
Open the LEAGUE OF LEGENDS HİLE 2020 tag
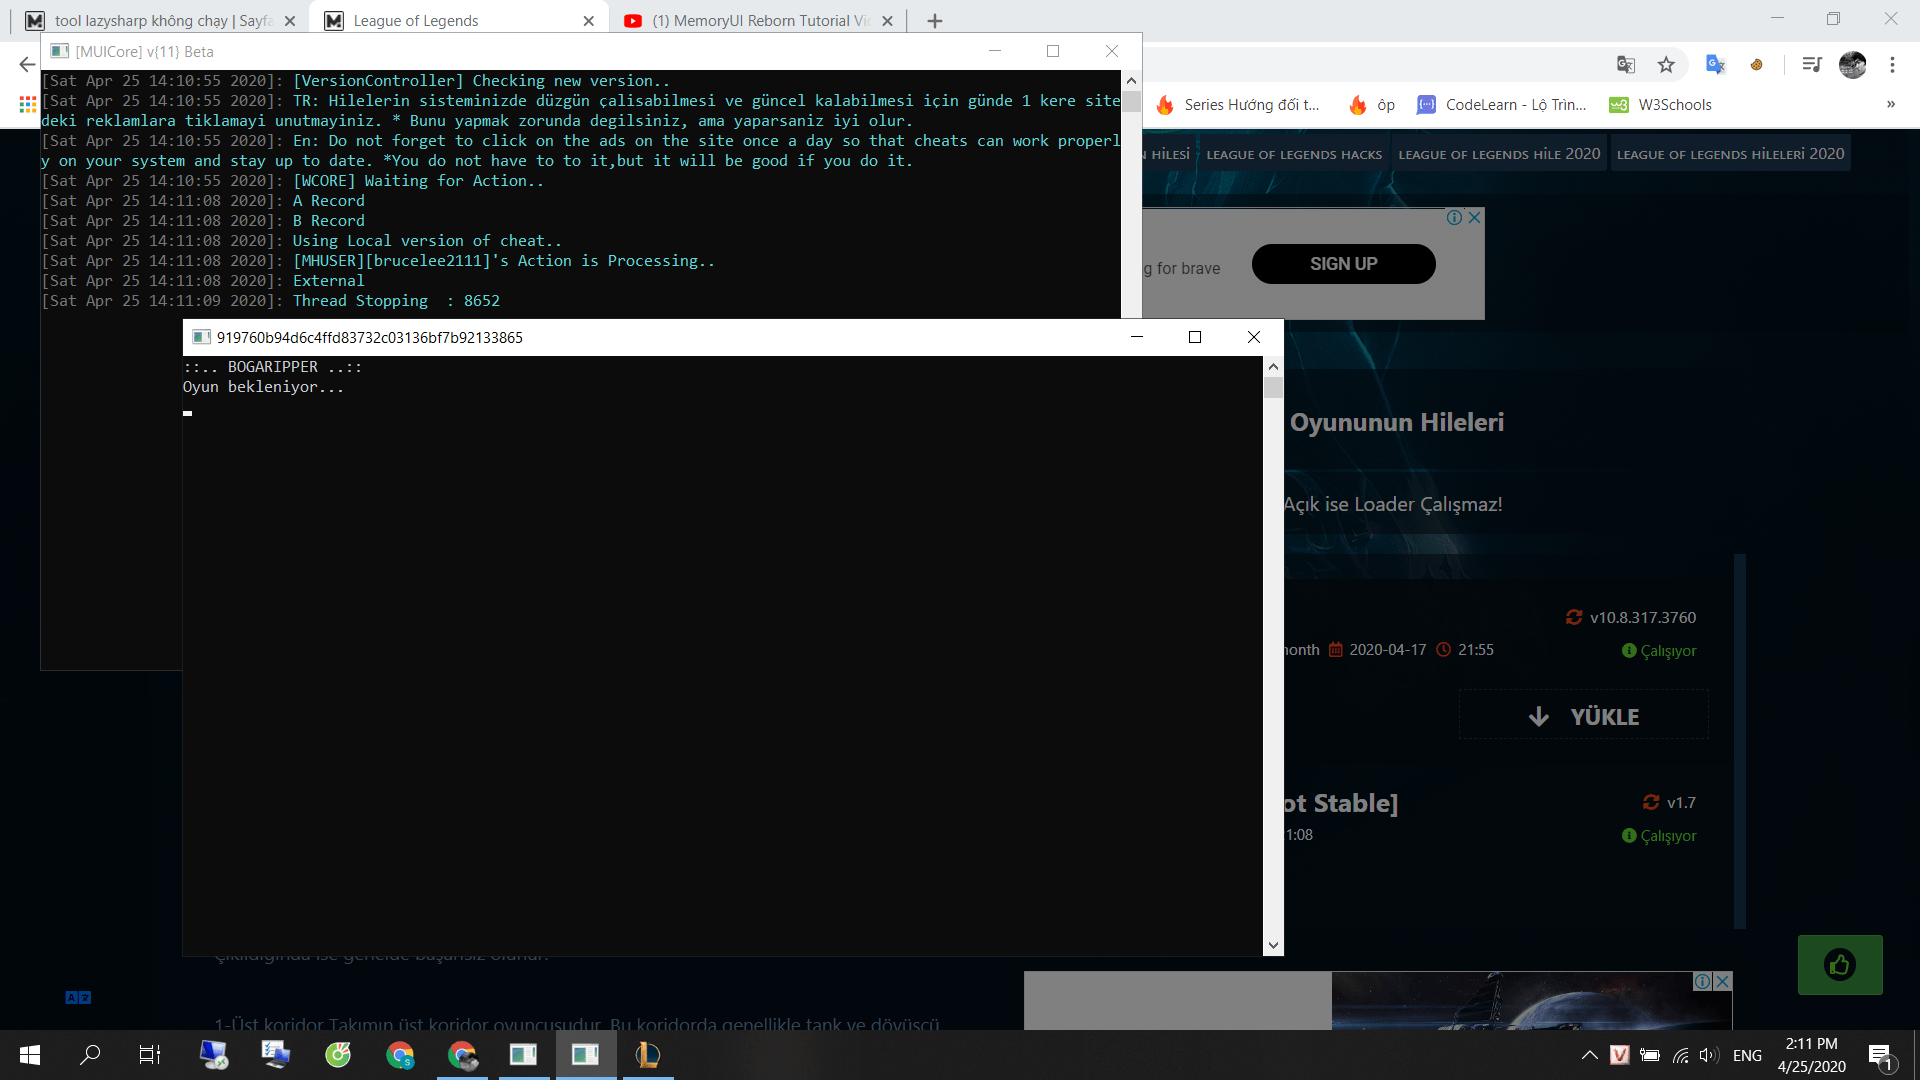1499,154
